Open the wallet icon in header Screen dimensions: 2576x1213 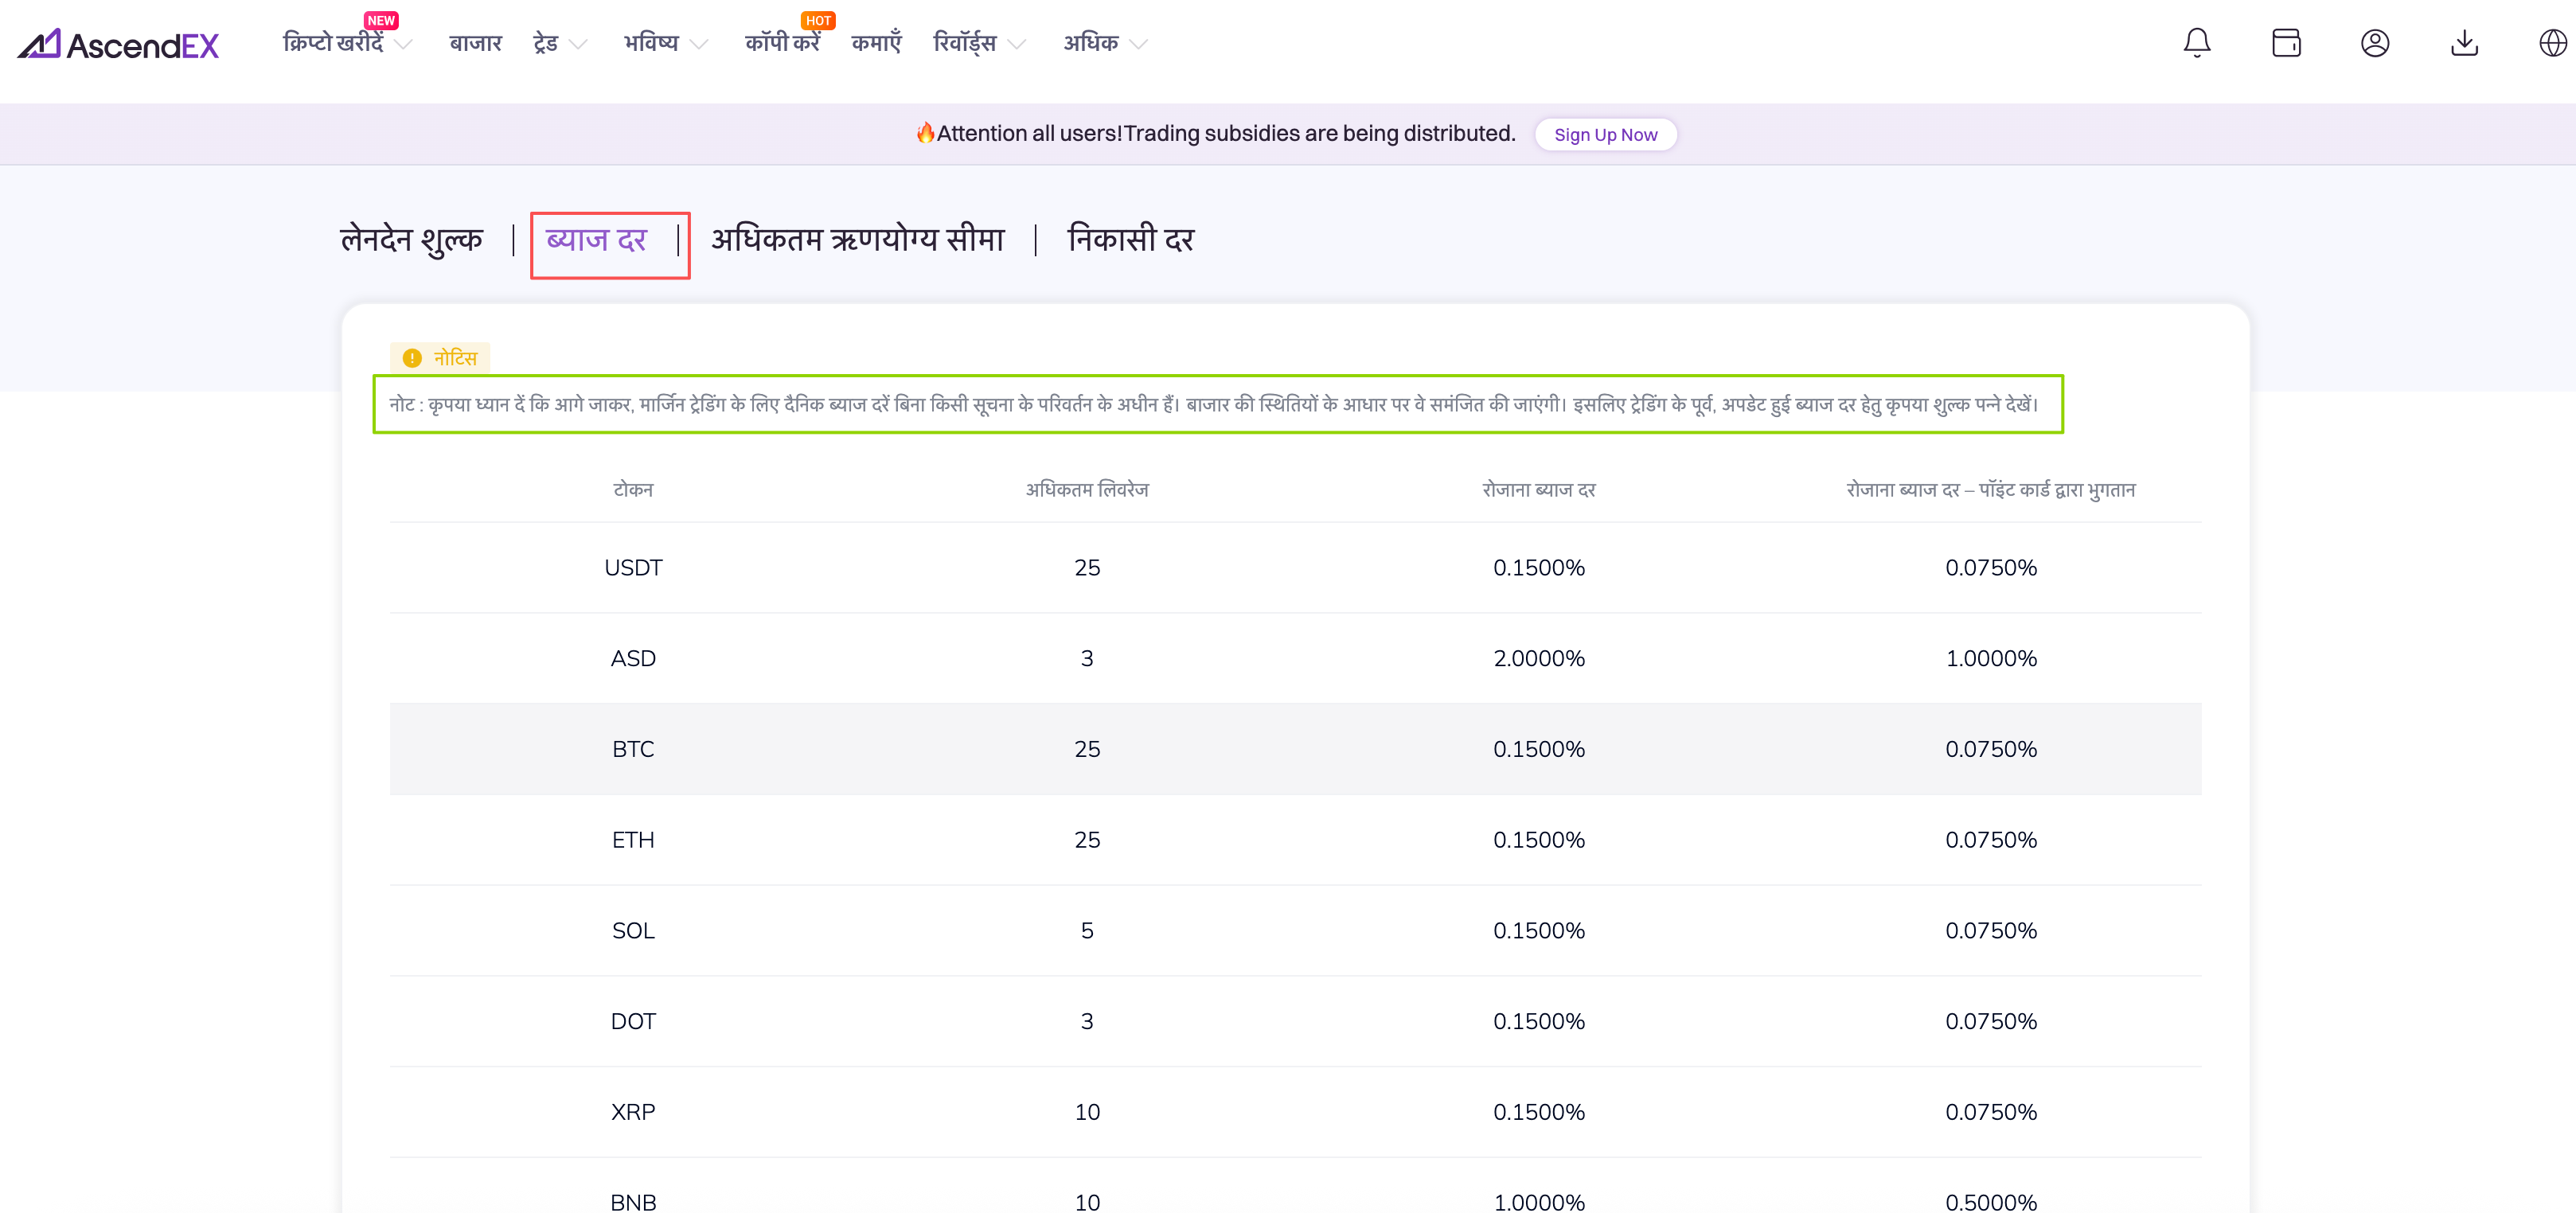point(2285,43)
